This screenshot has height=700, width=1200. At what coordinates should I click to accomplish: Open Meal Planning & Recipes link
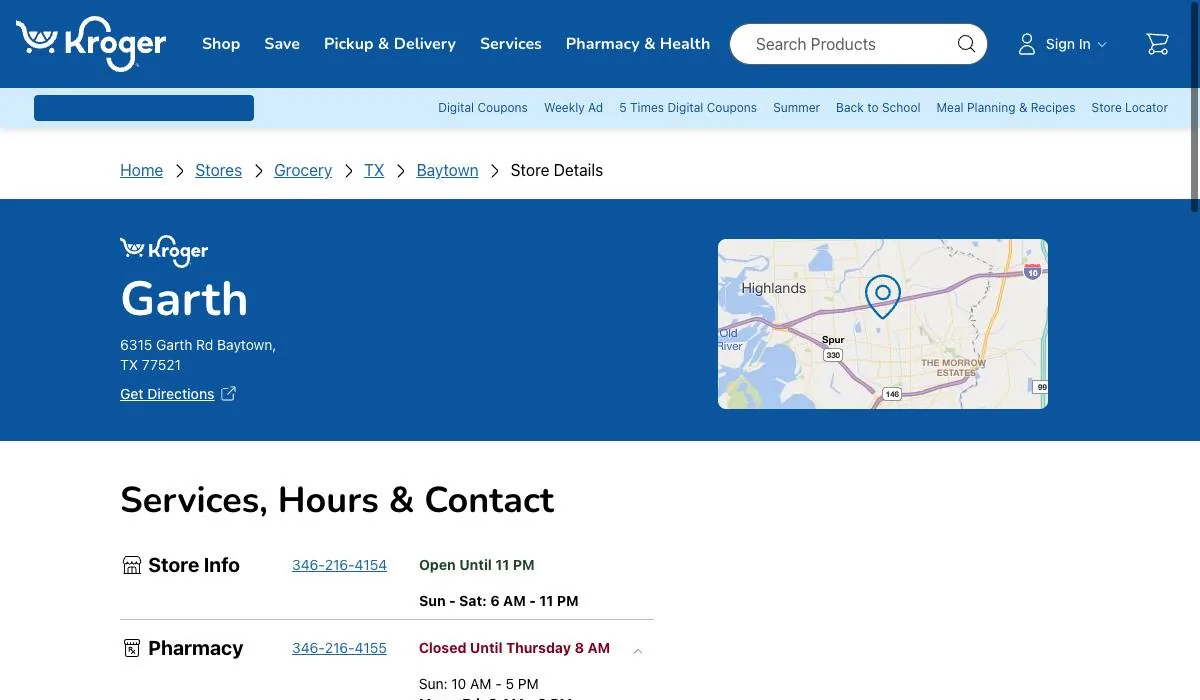1006,108
